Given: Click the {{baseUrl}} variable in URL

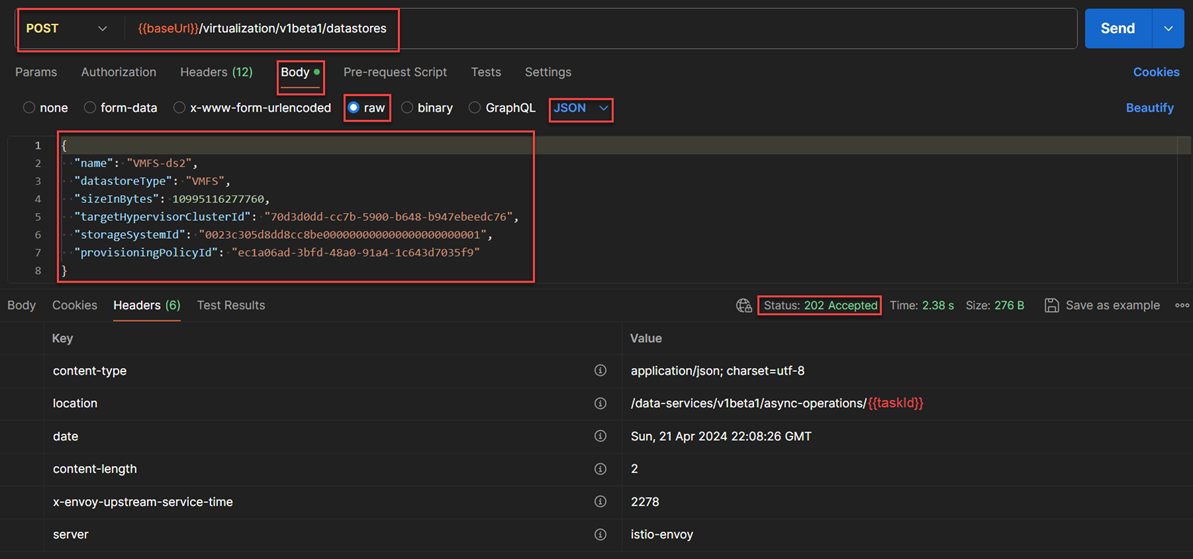Looking at the screenshot, I should (167, 29).
